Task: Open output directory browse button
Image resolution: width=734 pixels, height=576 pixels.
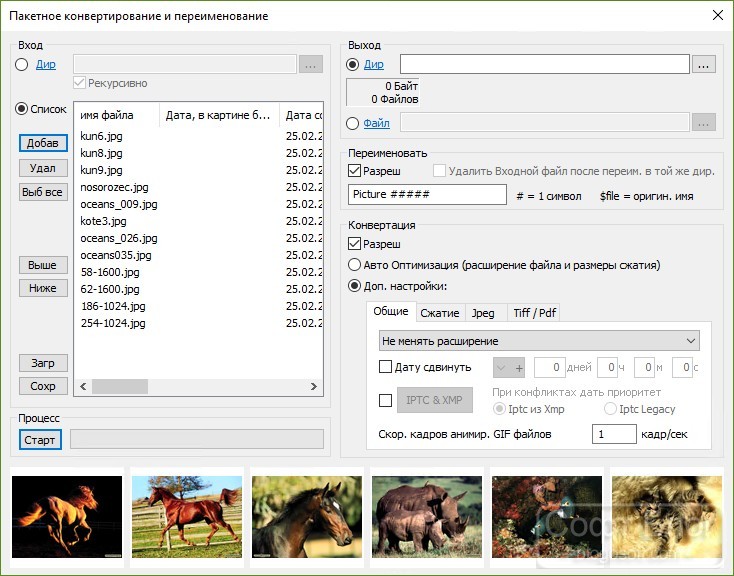Action: pyautogui.click(x=703, y=65)
